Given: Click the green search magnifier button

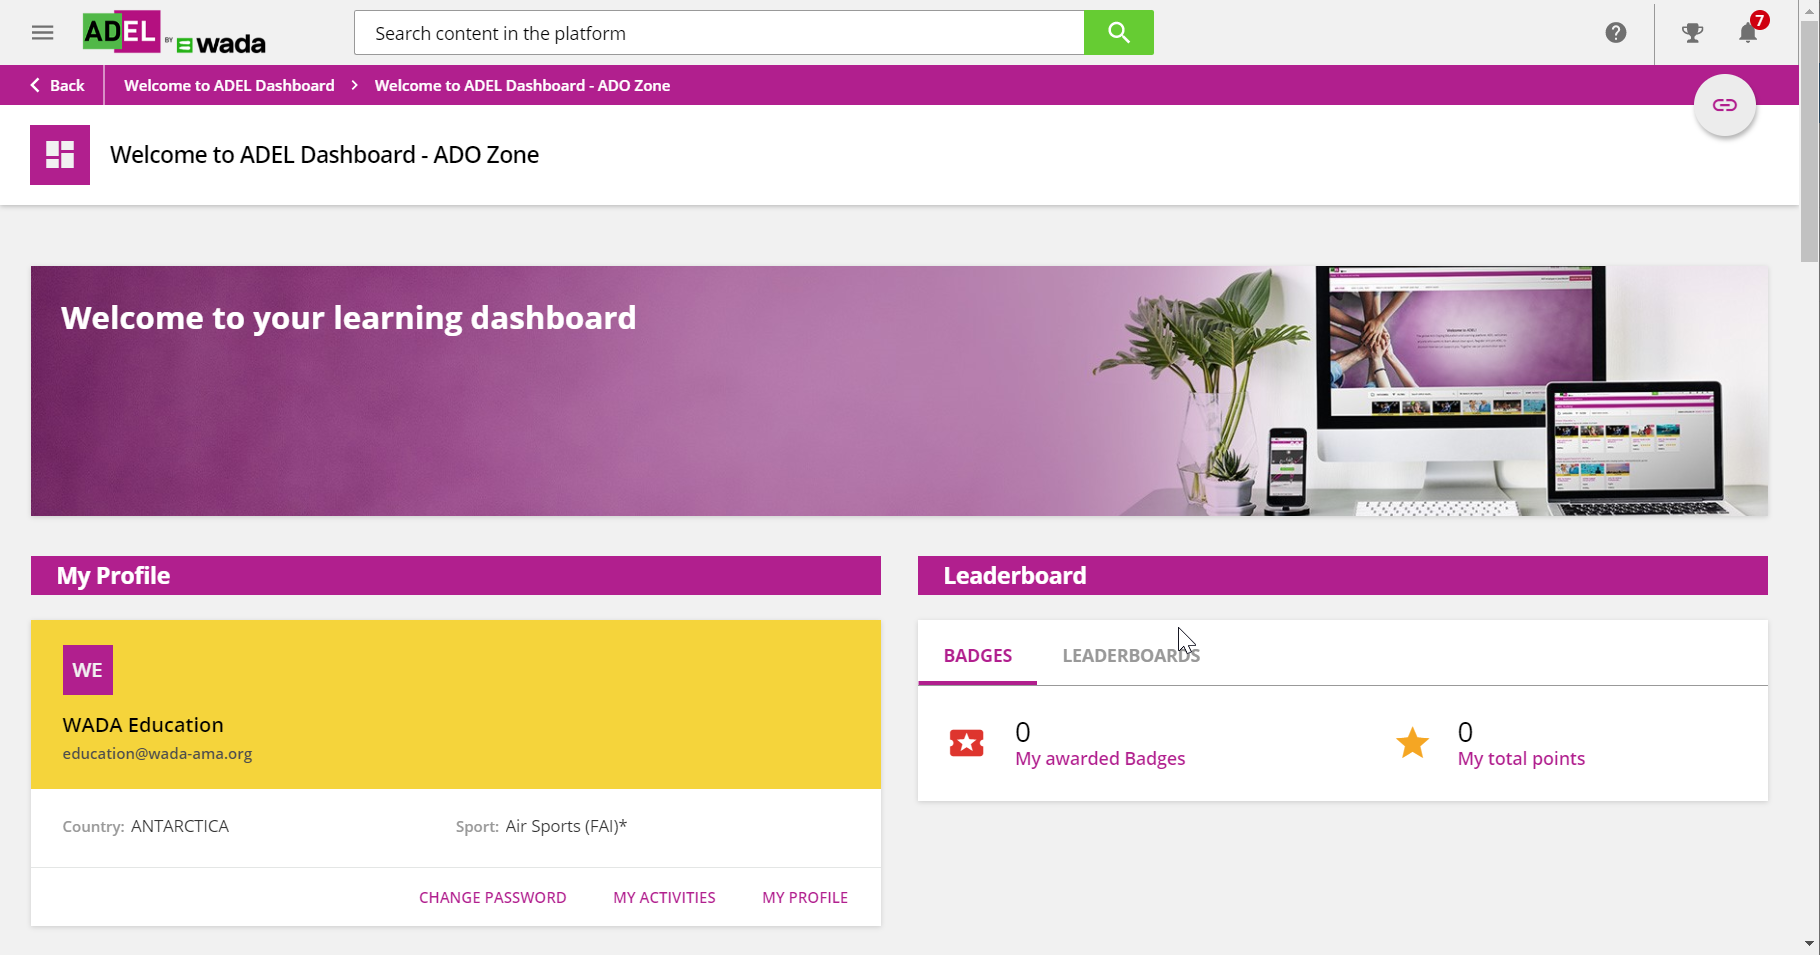Looking at the screenshot, I should [1117, 32].
